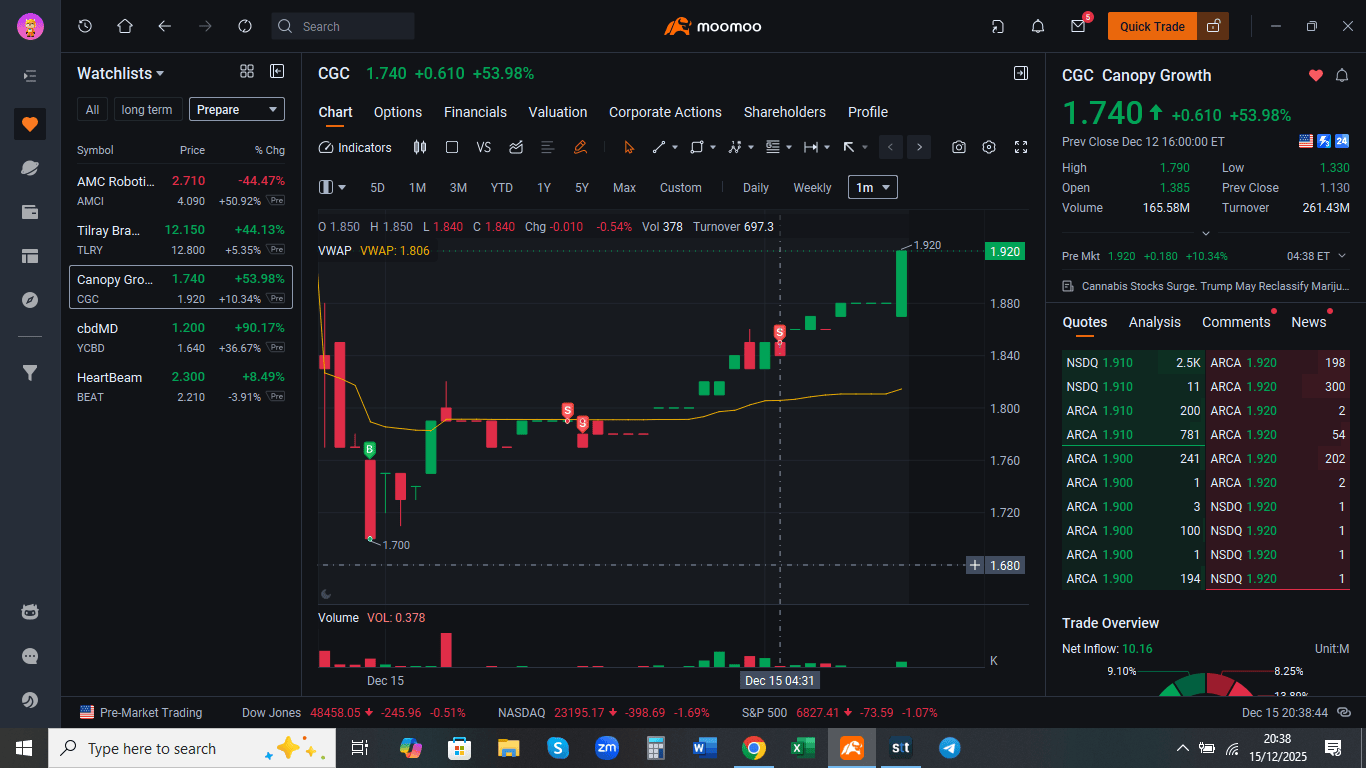
Task: Open the Watchlists title dropdown
Action: point(121,74)
